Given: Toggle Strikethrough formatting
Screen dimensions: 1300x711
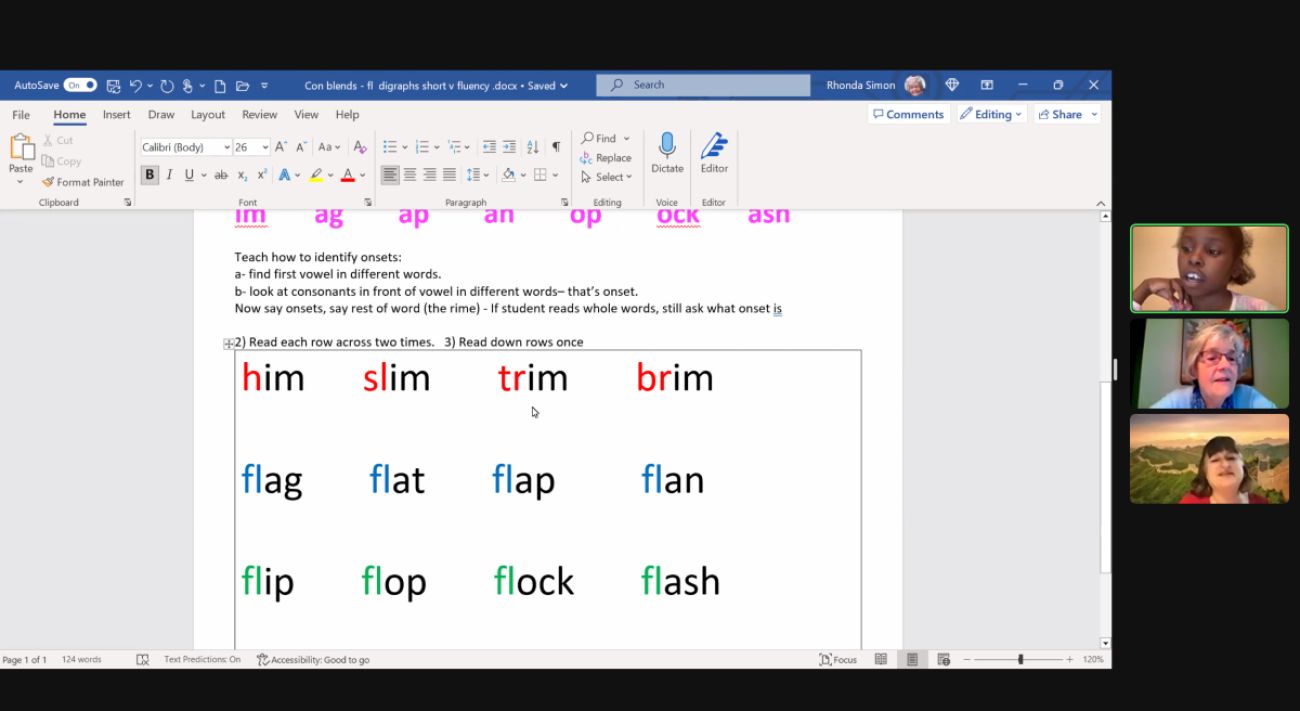Looking at the screenshot, I should pos(221,175).
